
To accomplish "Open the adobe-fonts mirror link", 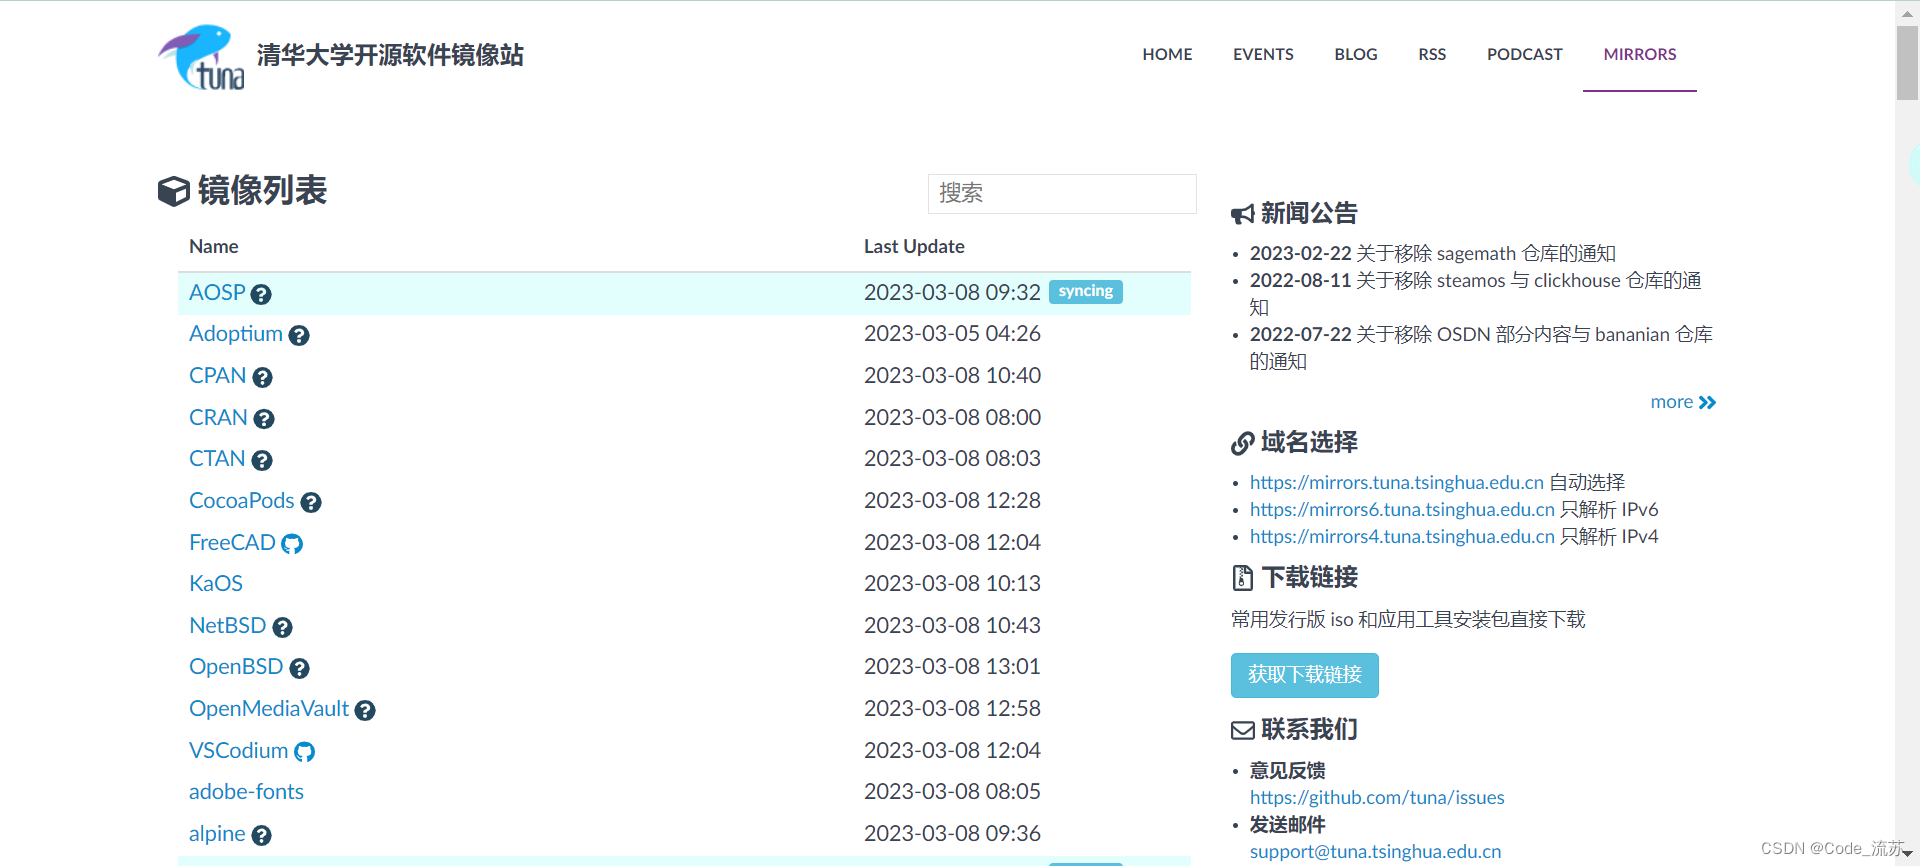I will tap(246, 791).
